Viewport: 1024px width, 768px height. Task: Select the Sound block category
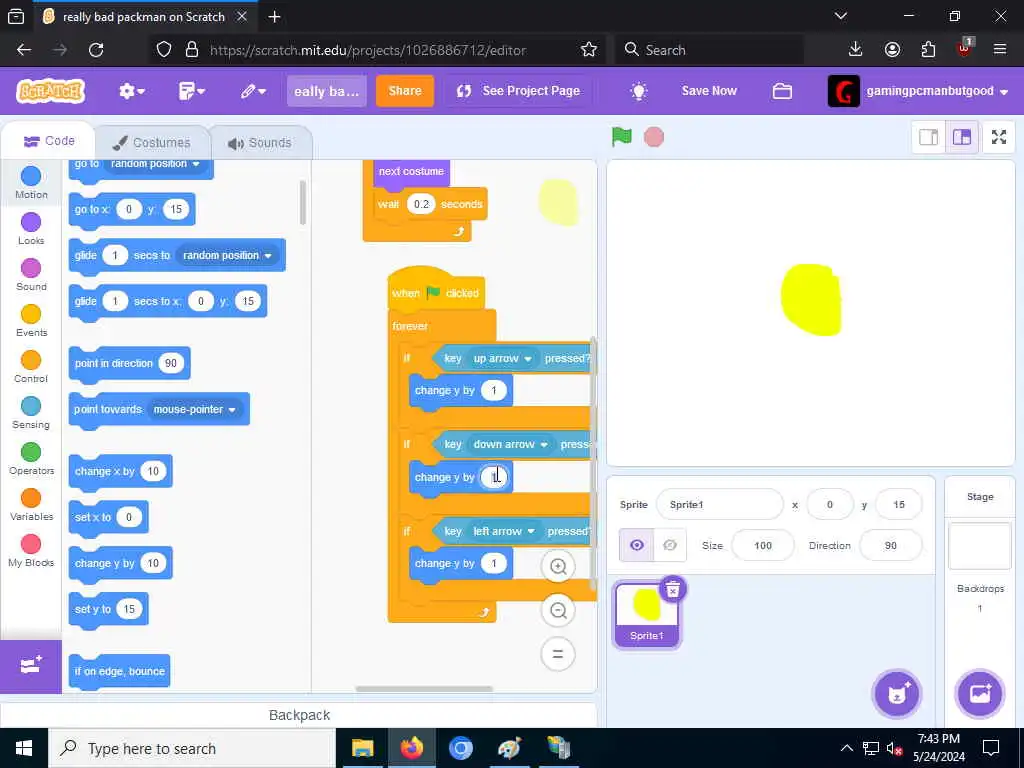point(31,274)
